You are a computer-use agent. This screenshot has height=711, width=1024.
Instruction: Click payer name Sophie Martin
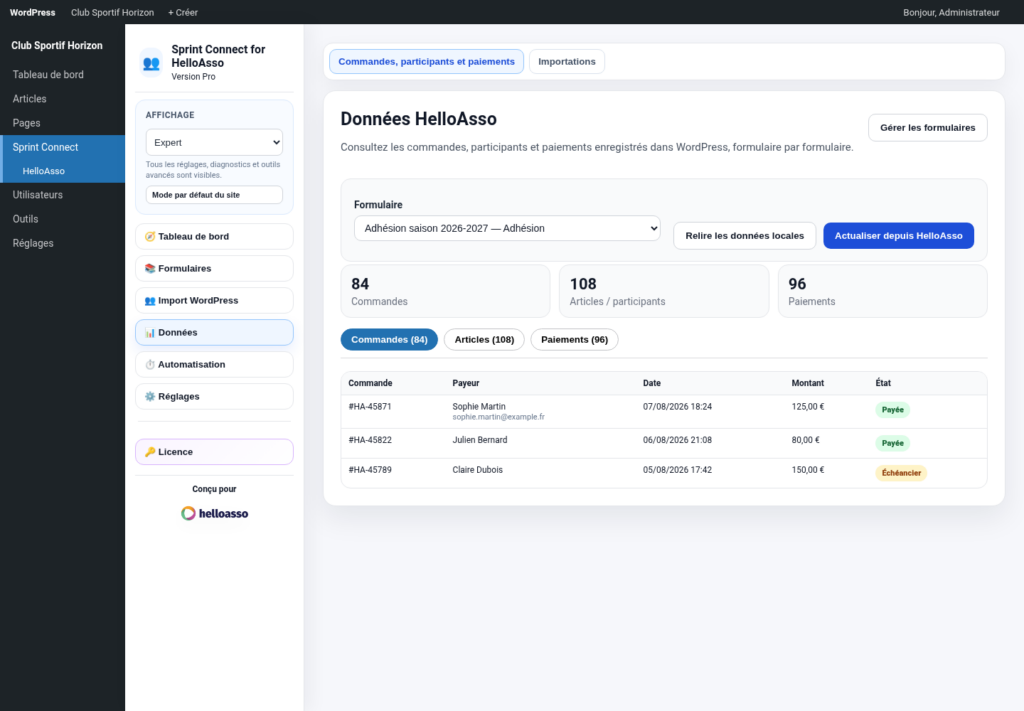coord(479,406)
